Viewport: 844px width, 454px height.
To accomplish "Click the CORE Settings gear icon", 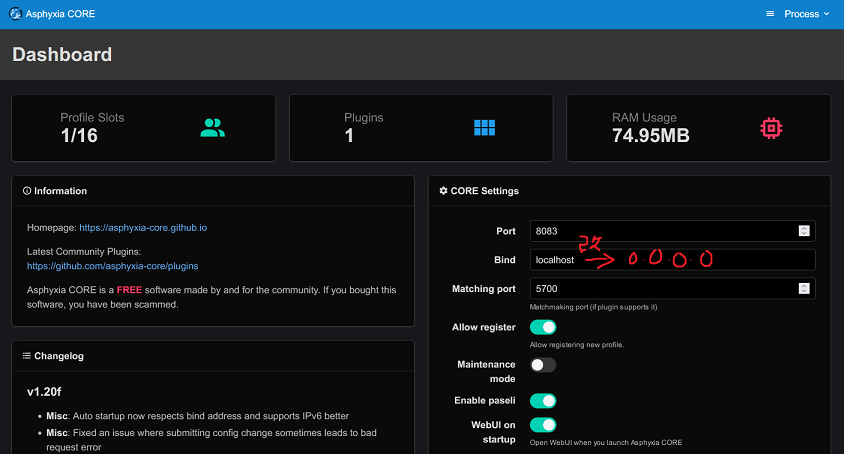I will click(444, 191).
